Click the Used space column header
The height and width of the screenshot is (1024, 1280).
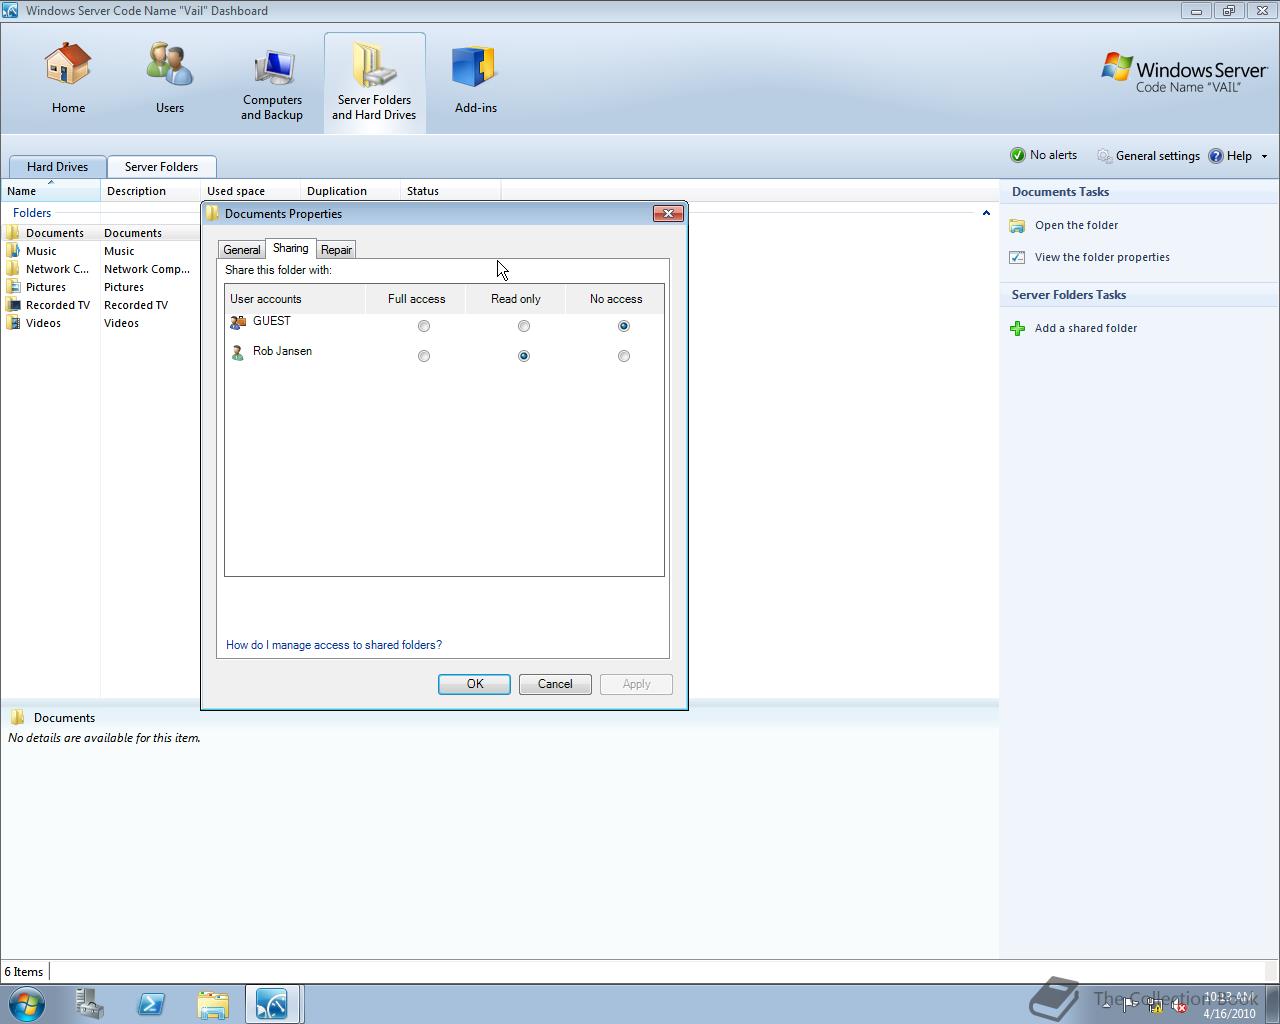click(x=250, y=190)
